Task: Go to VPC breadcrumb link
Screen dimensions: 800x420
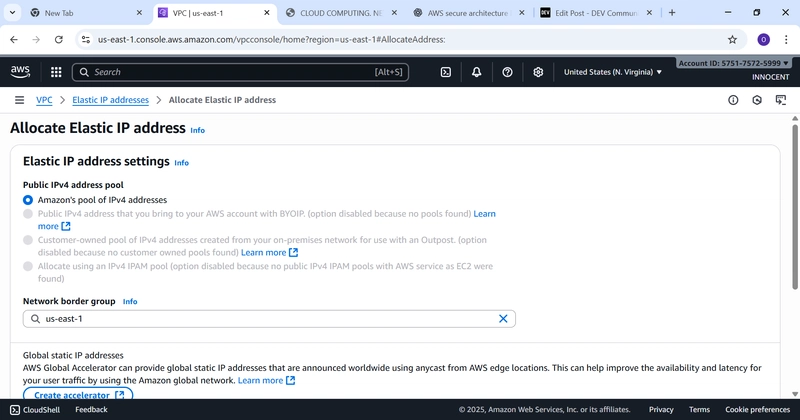Action: (x=44, y=100)
